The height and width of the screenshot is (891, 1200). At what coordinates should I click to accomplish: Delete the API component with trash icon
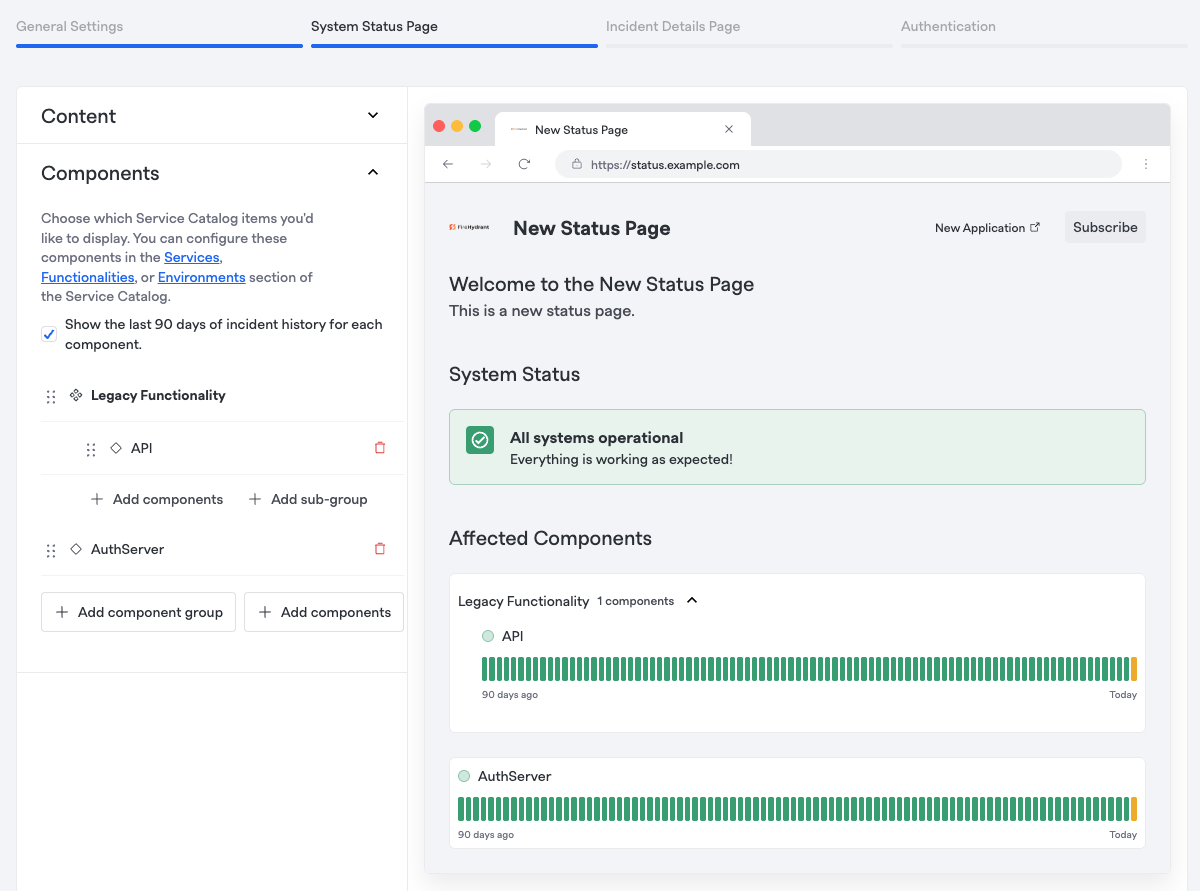point(380,448)
